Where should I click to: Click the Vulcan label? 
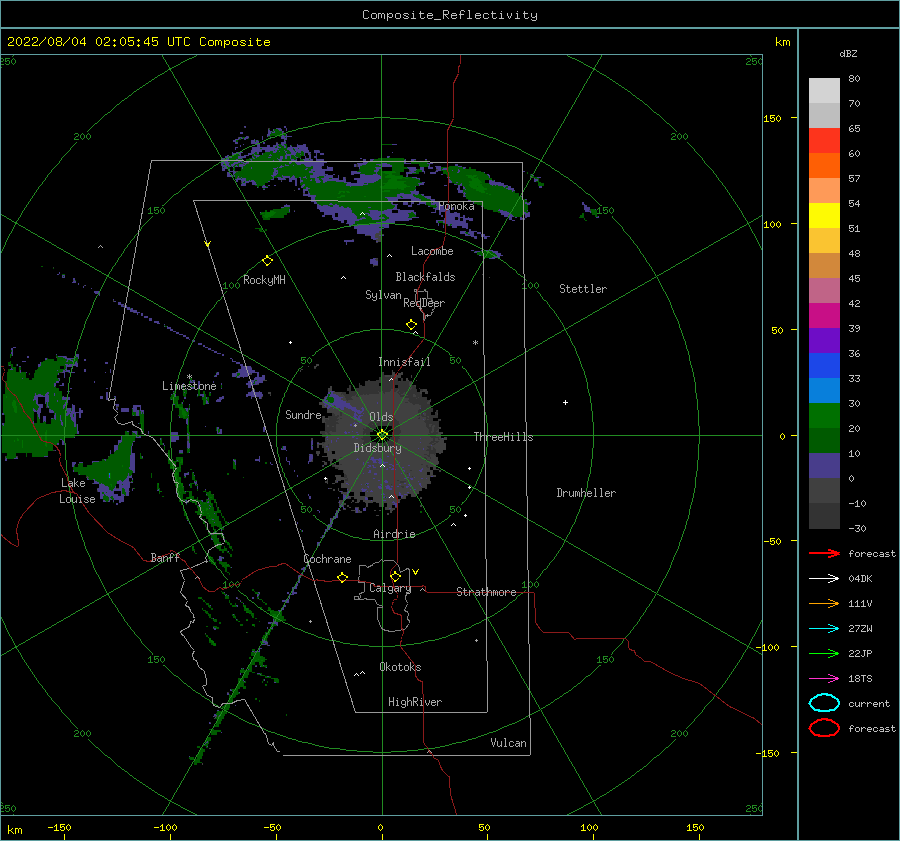click(508, 743)
